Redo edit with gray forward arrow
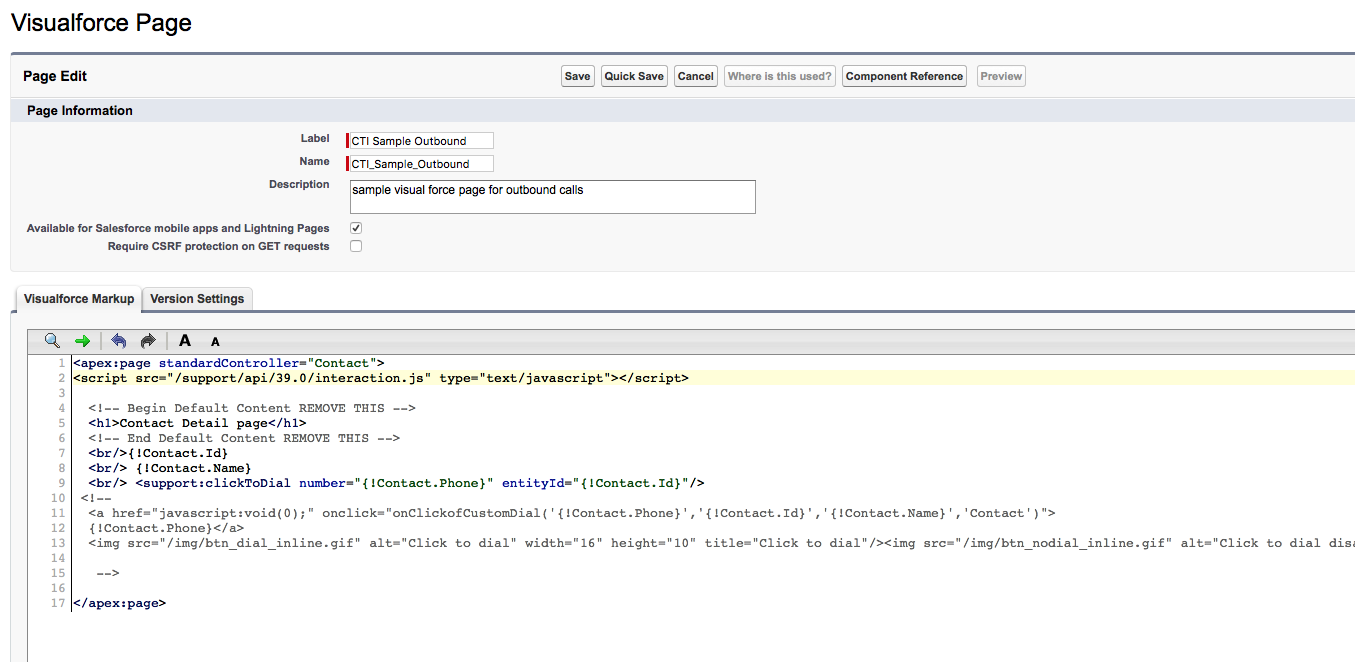The image size is (1355, 662). pyautogui.click(x=148, y=341)
